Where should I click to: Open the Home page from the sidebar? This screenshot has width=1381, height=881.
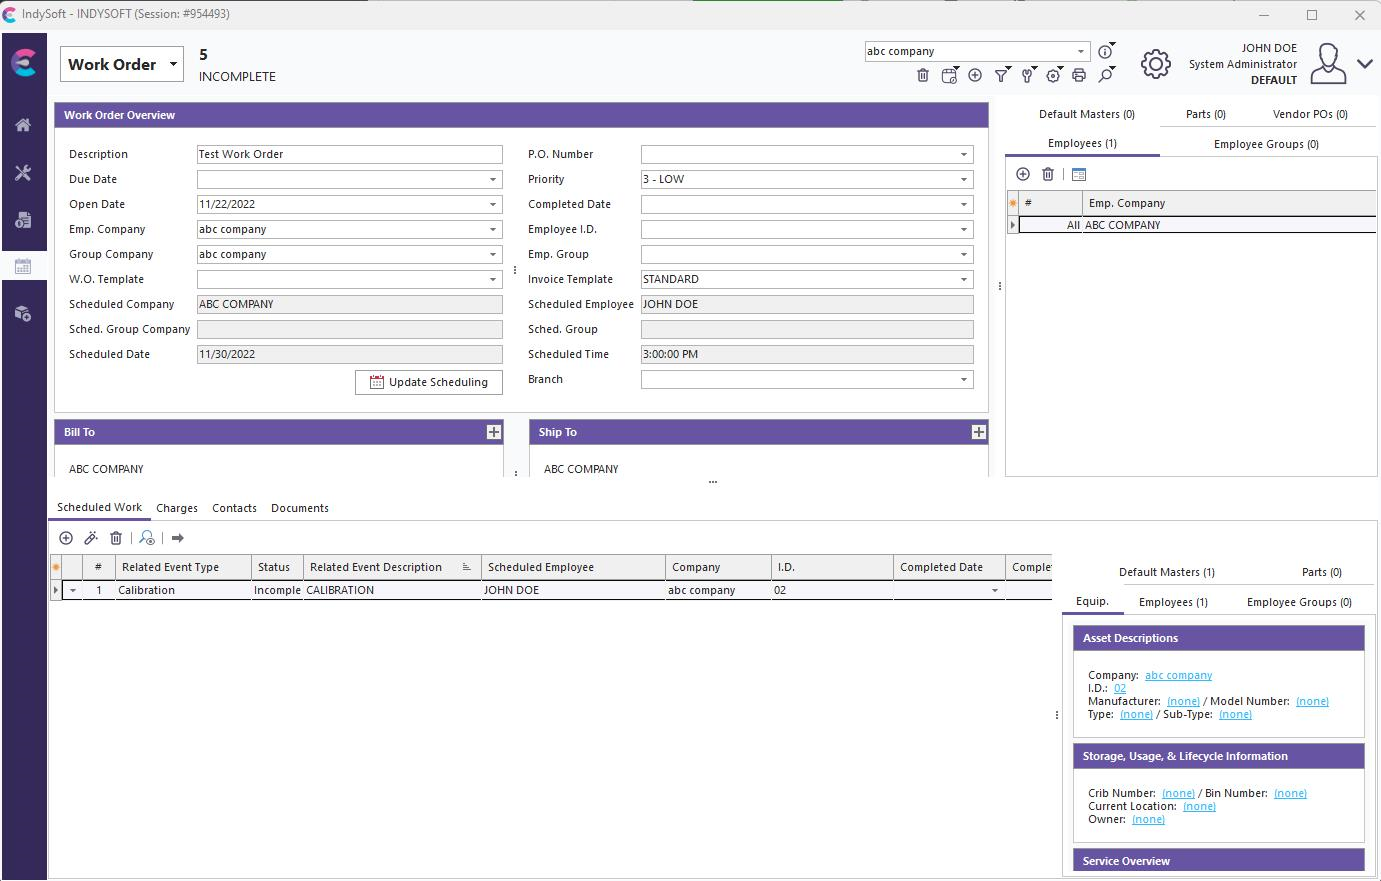tap(23, 125)
